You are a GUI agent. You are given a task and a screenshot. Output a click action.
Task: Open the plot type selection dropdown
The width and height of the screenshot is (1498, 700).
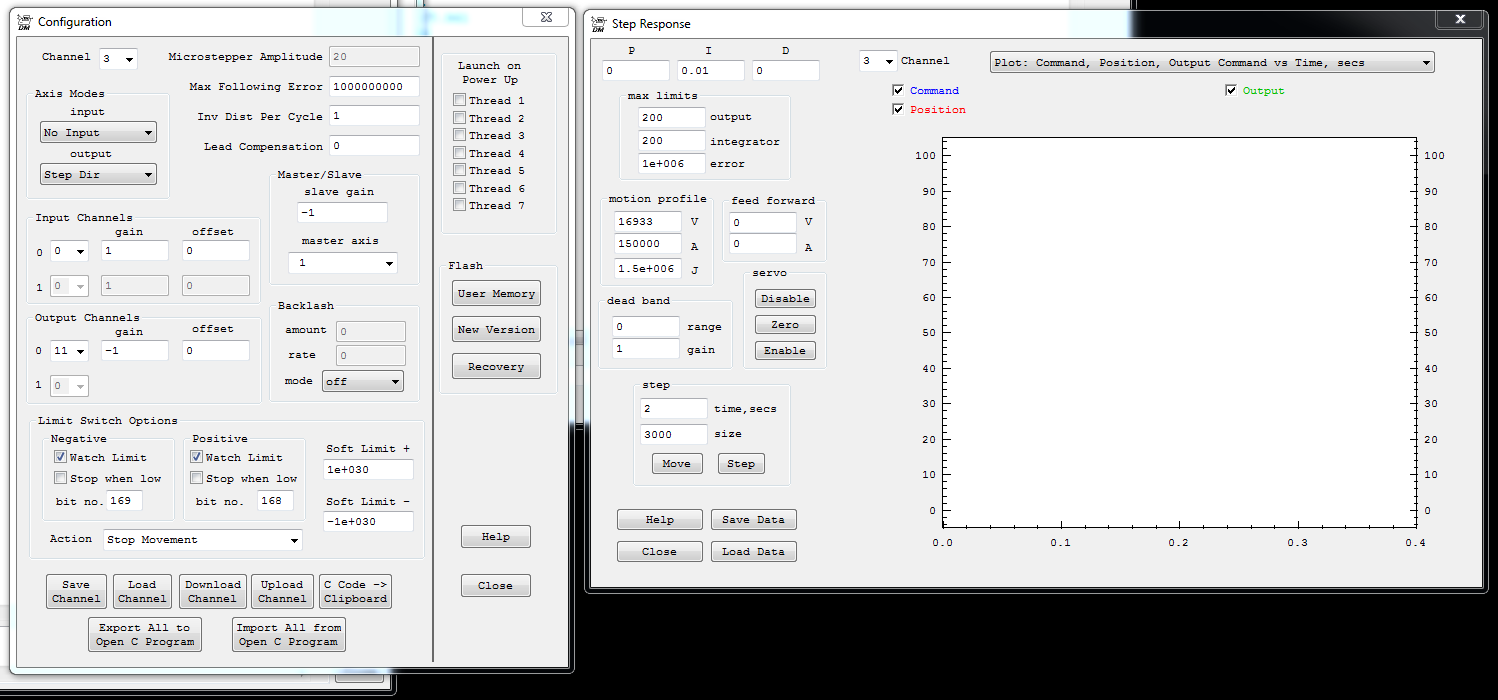point(1211,62)
